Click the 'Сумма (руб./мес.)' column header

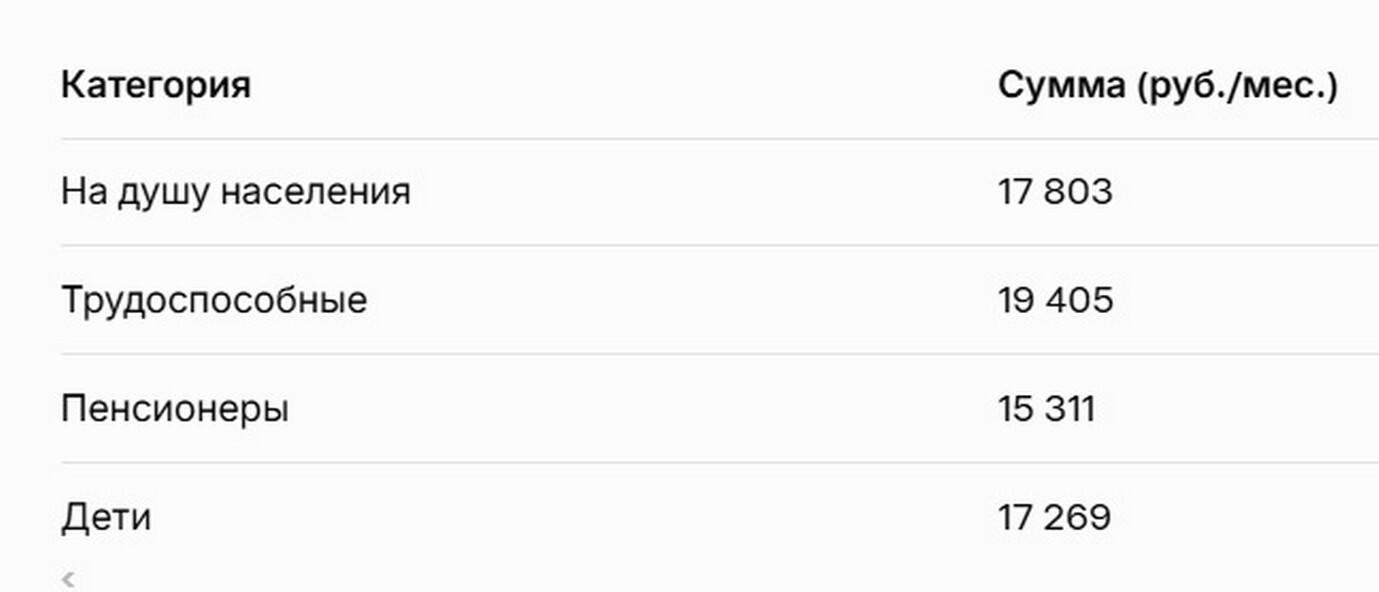(x=1167, y=86)
